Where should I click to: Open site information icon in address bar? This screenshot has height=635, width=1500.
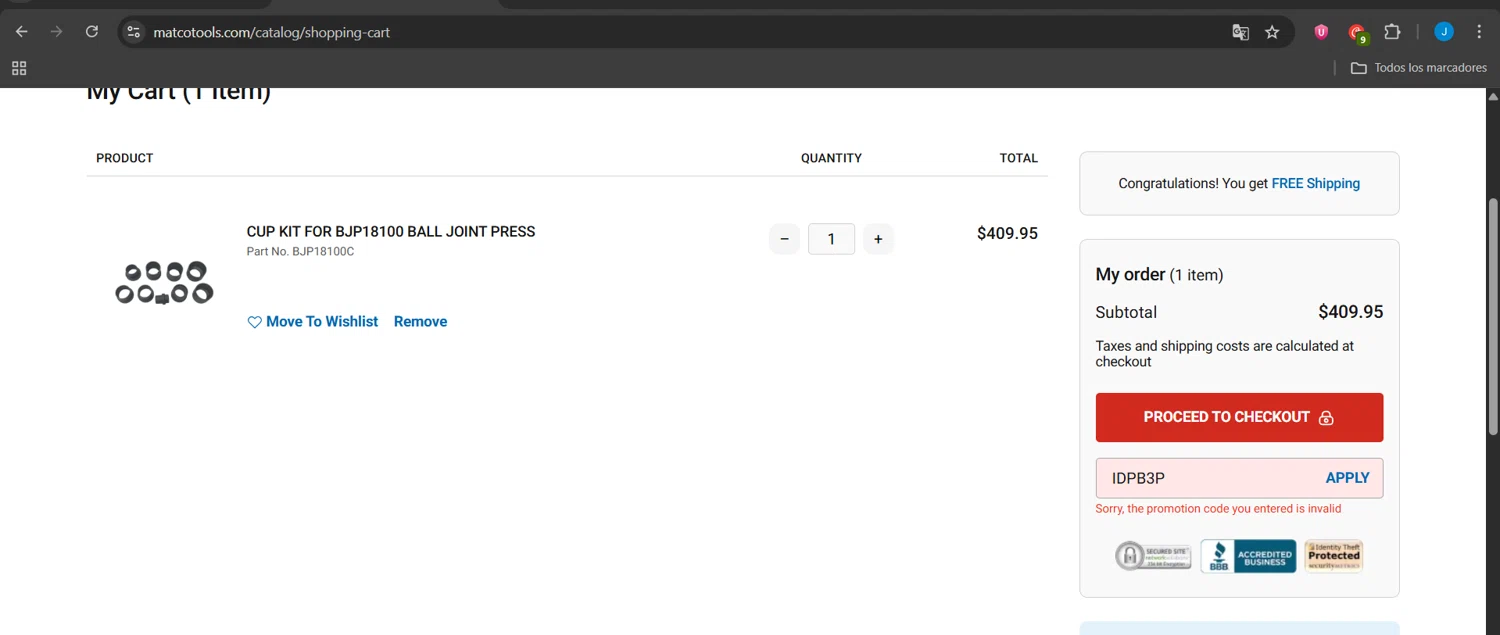point(133,32)
